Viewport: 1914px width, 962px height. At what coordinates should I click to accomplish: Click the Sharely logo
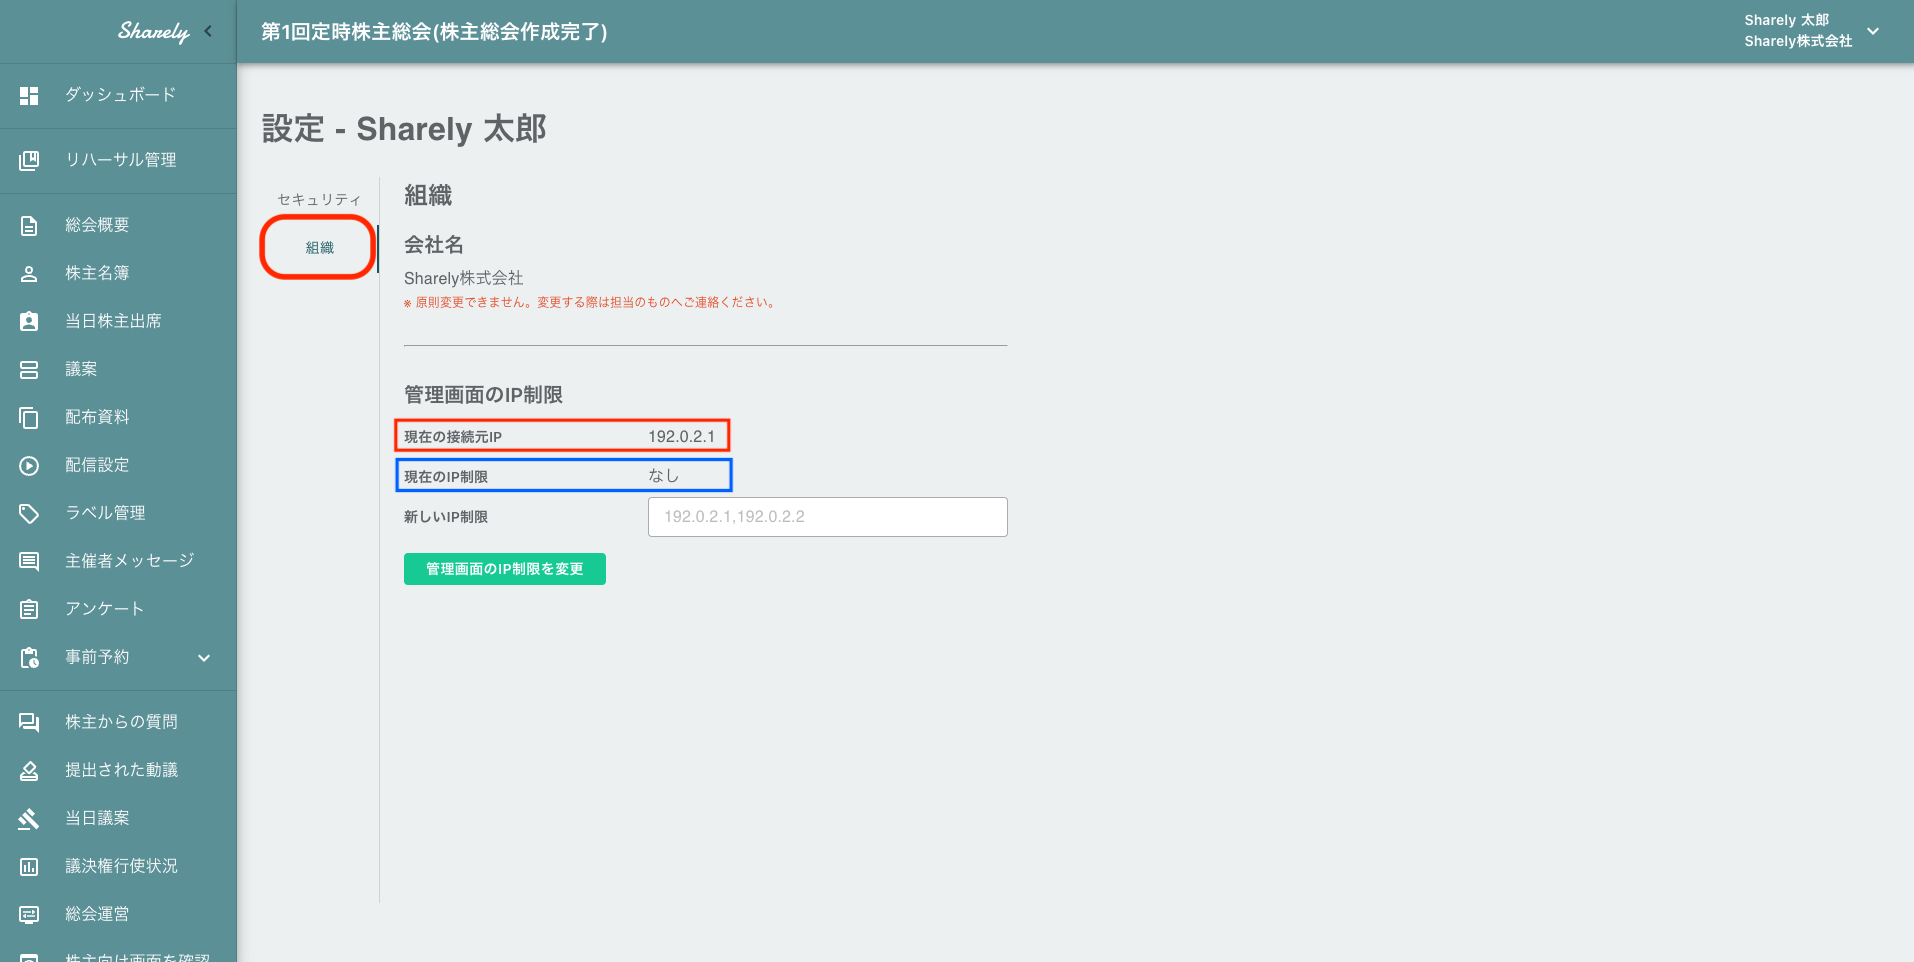(152, 31)
